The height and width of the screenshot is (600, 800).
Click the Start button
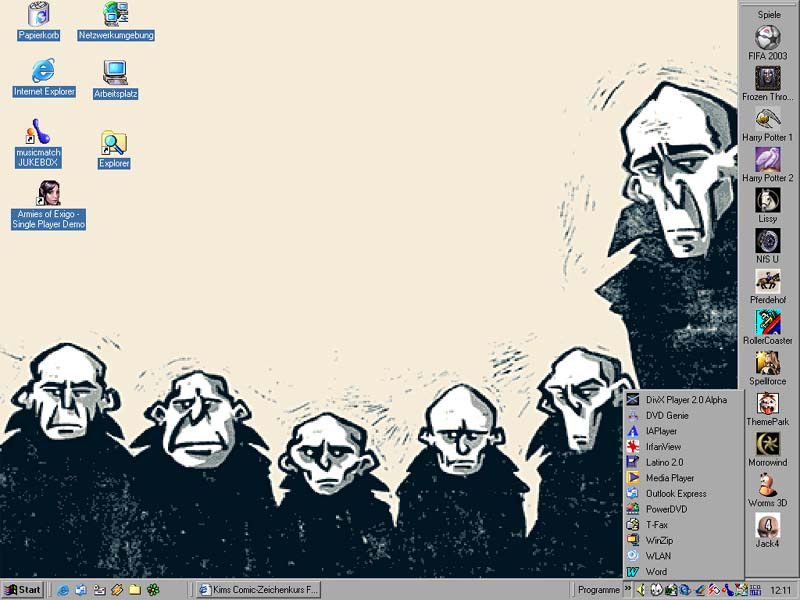coord(23,590)
